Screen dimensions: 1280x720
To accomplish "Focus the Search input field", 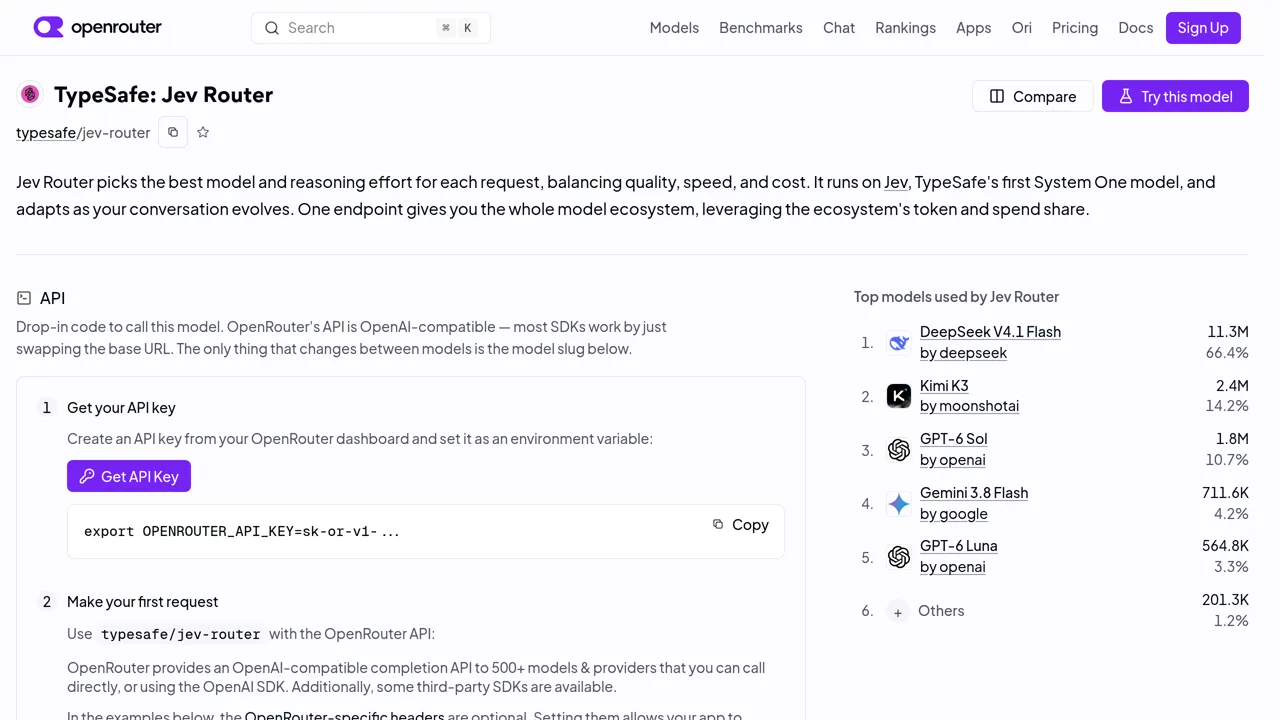I will (371, 28).
